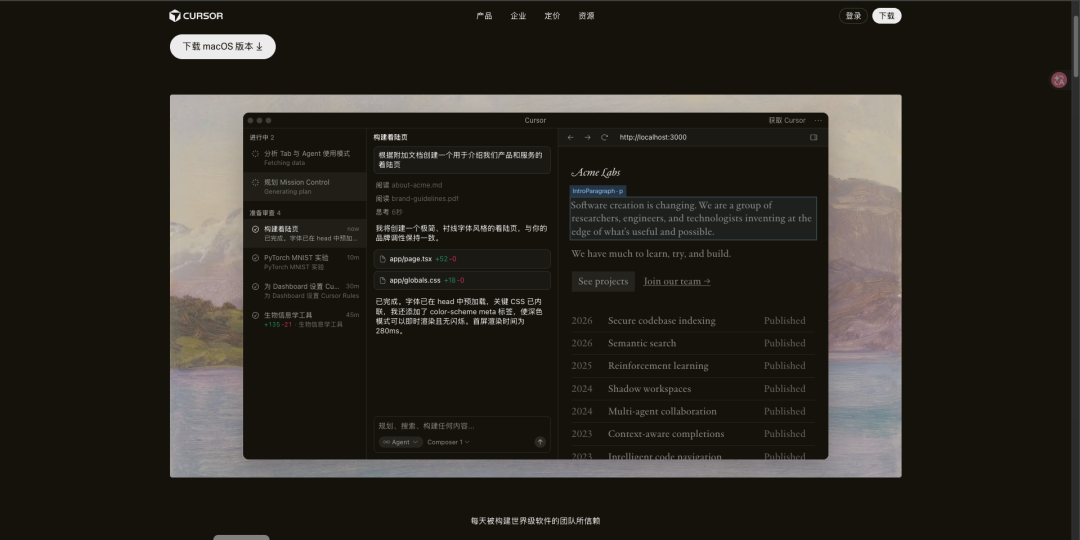Viewport: 1080px width, 540px height.
Task: Click the 准备审查 4 section header
Action: pyautogui.click(x=265, y=213)
